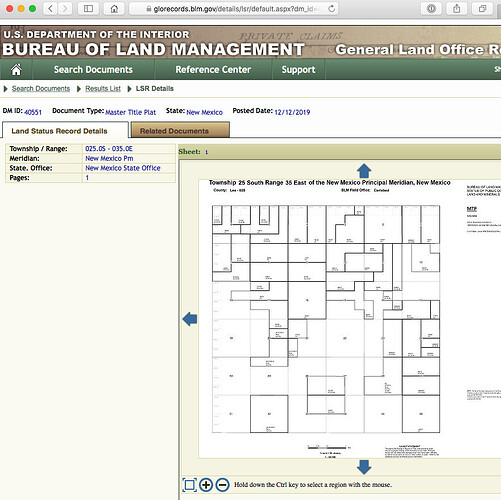Open the browser home page icon

coord(114,9)
